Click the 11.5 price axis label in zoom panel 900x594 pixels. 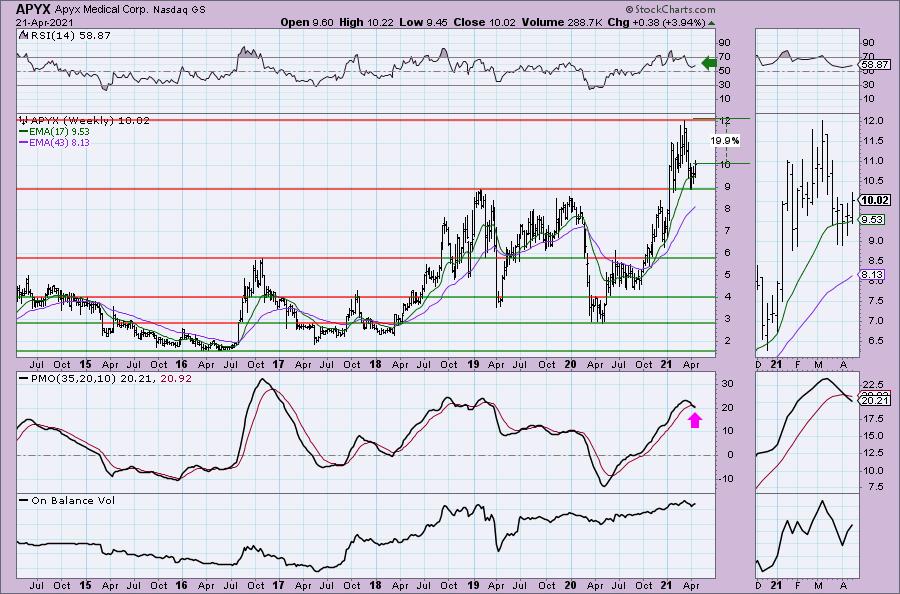[x=872, y=141]
